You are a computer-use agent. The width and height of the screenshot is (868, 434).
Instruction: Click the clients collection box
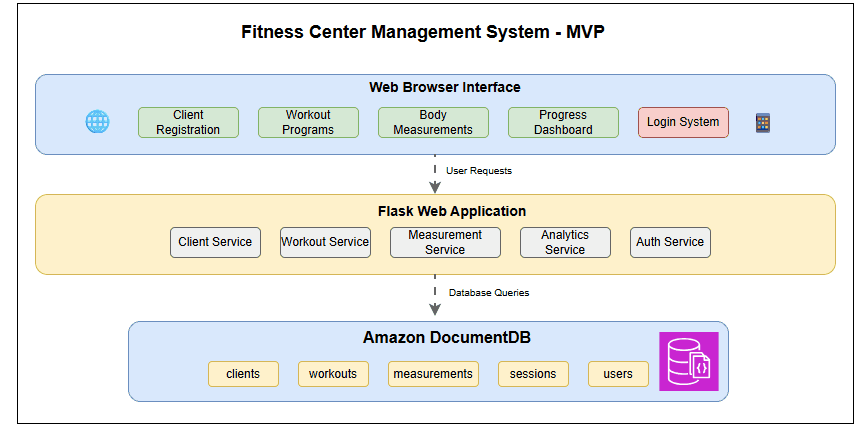[x=243, y=374]
